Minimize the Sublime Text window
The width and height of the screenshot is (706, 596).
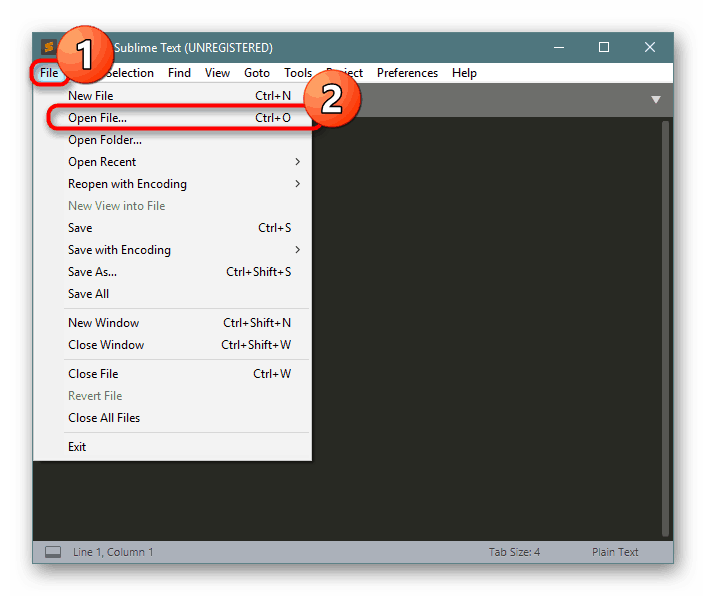coord(559,47)
